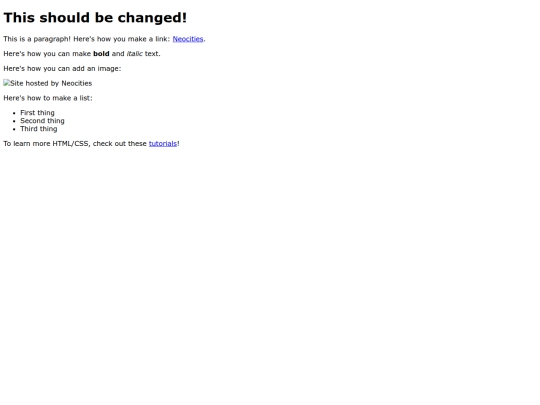This screenshot has width=540, height=405.
Task: Click the 'Site hosted by Neocities' alt text
Action: tap(51, 83)
